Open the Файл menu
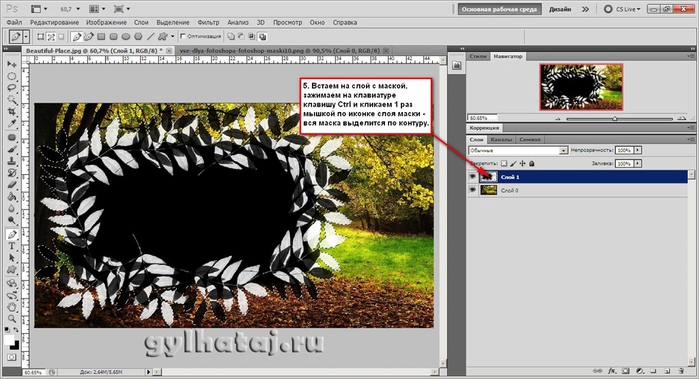Screen dimensions: 699x379 [x=15, y=22]
